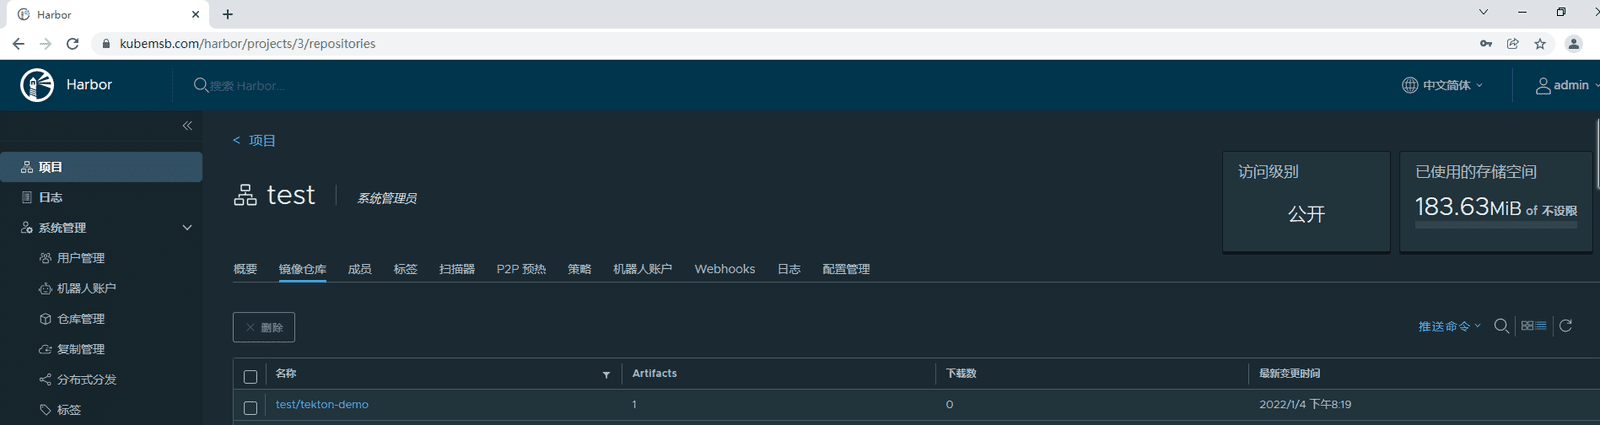Click the 183.63MiB storage value

[x=1468, y=207]
